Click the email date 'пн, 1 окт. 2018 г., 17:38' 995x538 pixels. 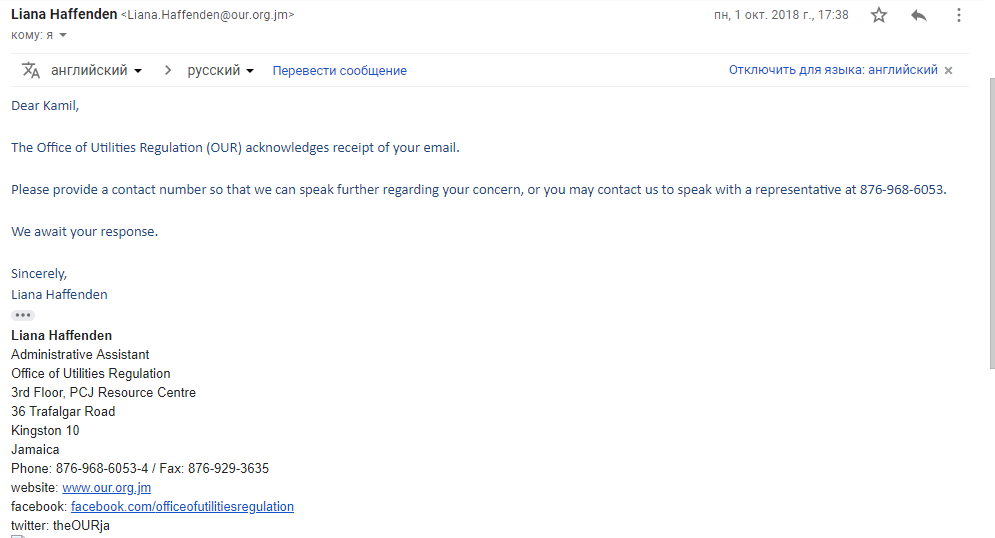pos(781,15)
